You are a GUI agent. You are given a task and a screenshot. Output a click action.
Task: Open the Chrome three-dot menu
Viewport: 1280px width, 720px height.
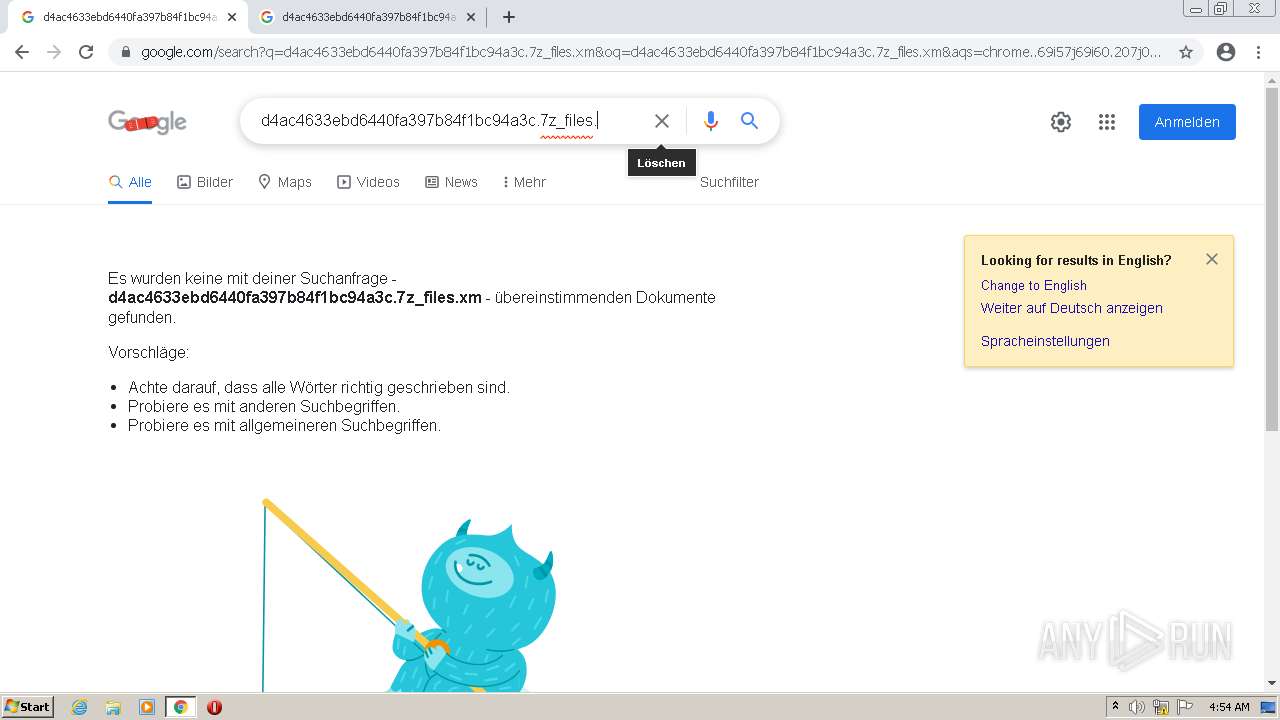[1258, 52]
